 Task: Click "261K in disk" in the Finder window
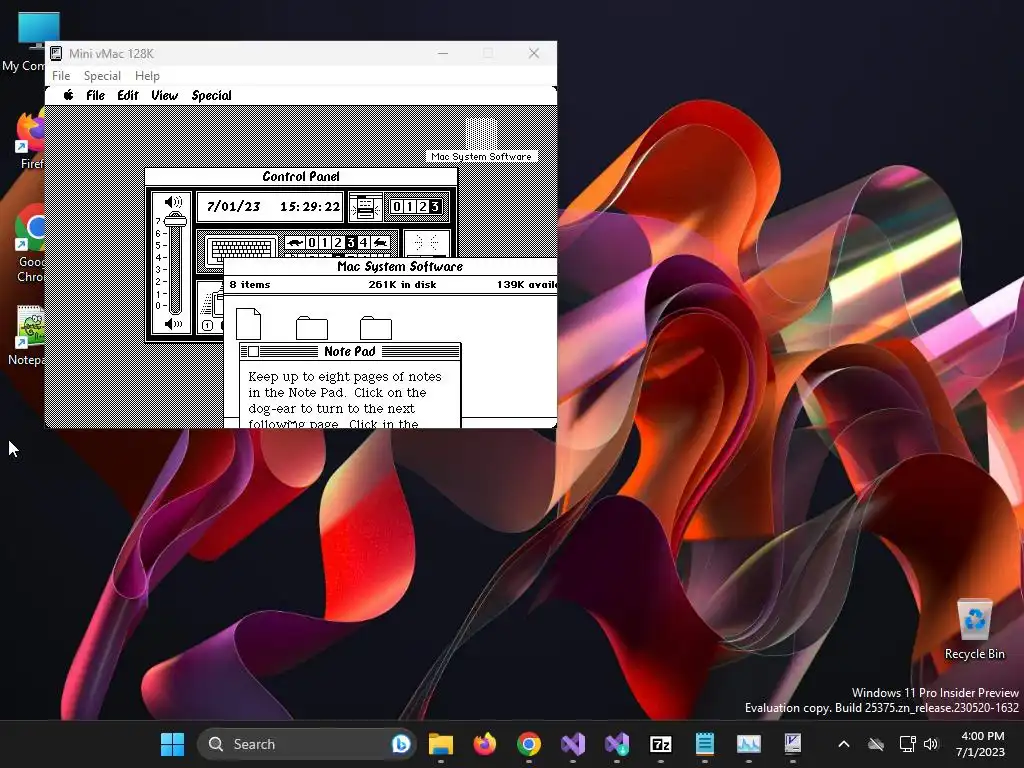click(x=402, y=285)
